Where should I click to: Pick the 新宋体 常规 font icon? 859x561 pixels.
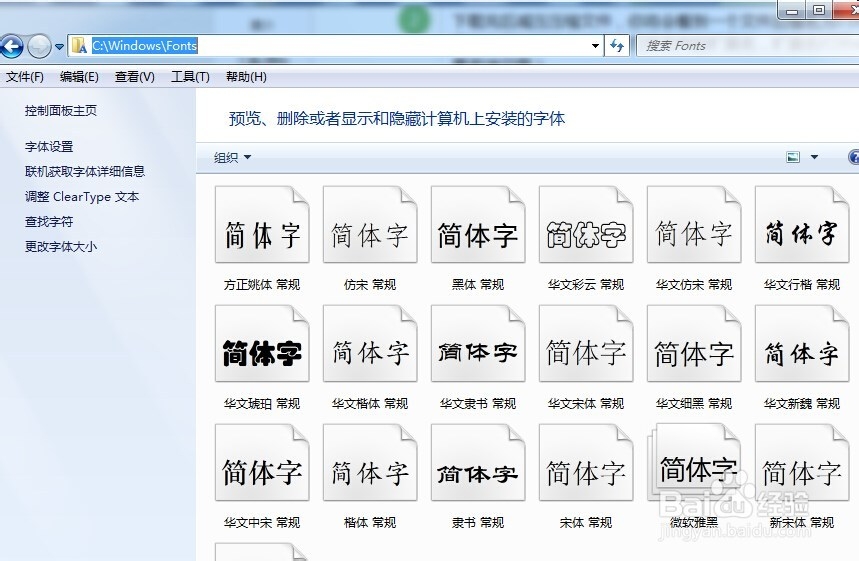pyautogui.click(x=802, y=462)
